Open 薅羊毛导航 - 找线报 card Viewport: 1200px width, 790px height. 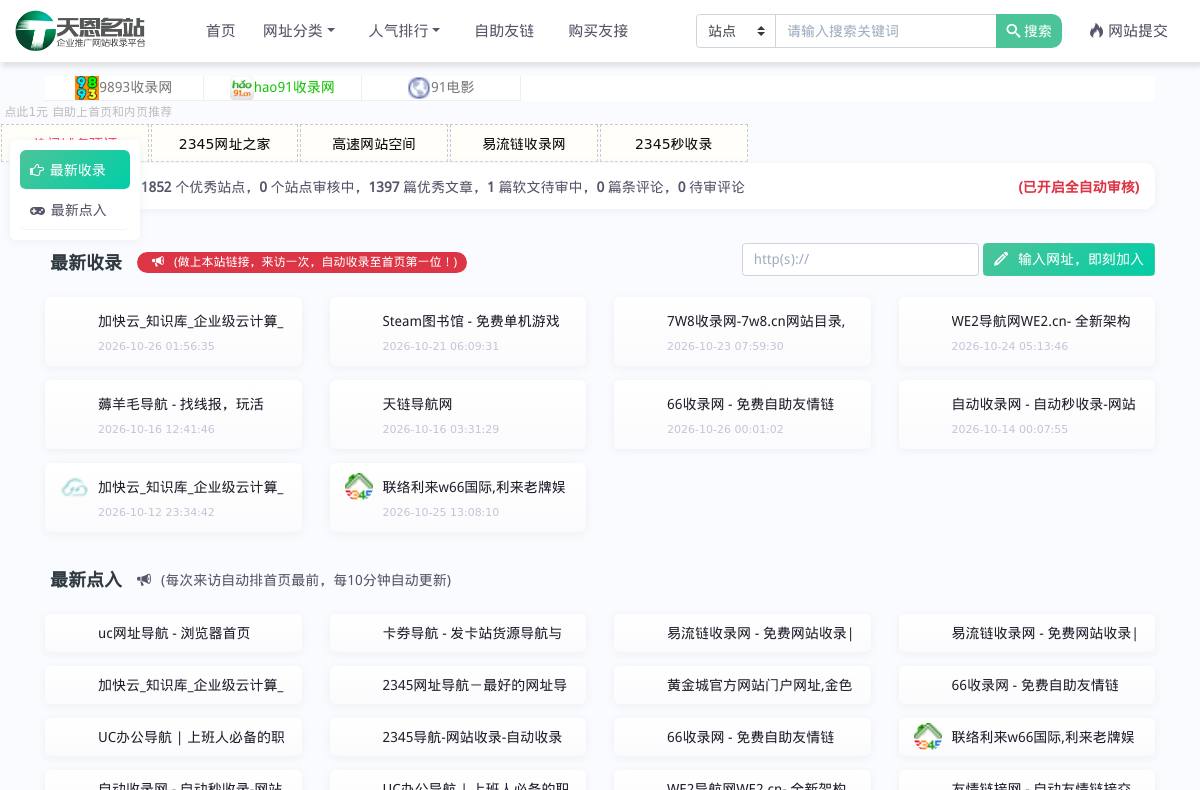pos(173,414)
